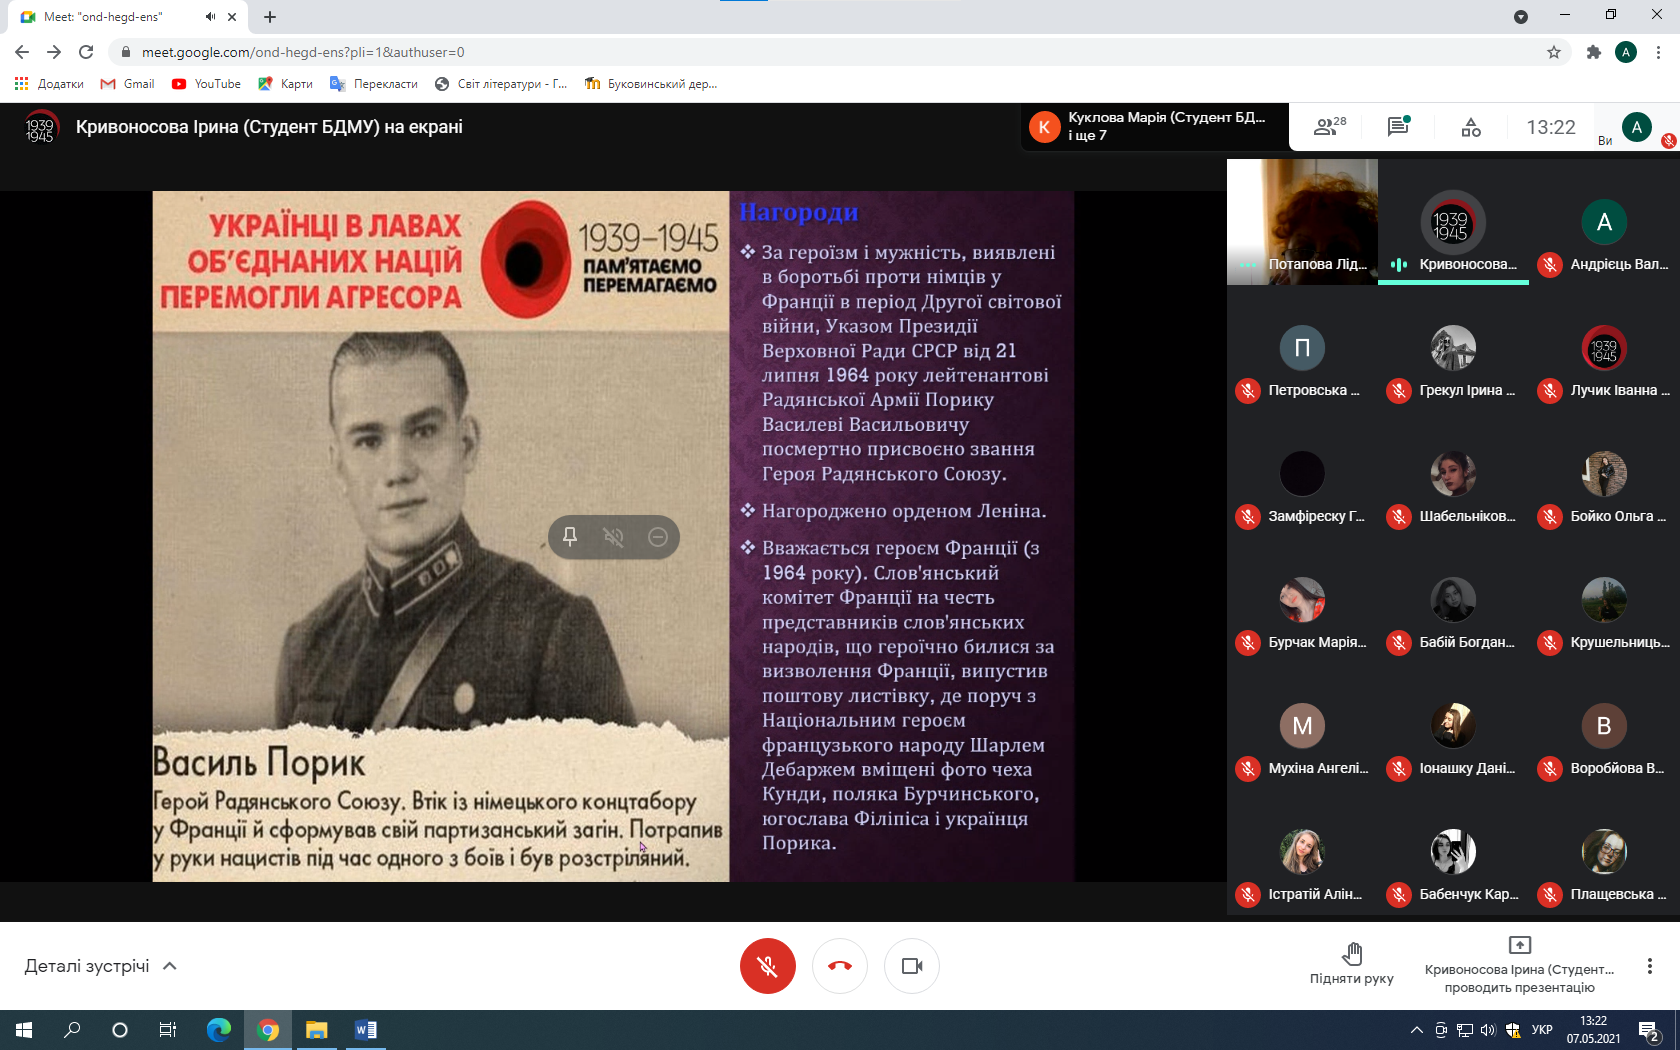Bookmark this page with the star icon
The height and width of the screenshot is (1050, 1680).
(x=1554, y=52)
